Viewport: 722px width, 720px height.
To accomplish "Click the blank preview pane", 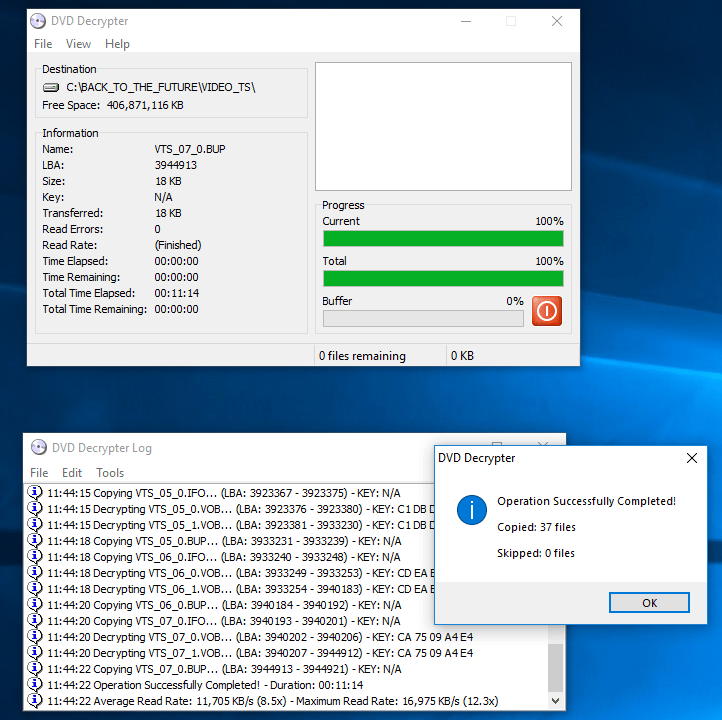I will [x=443, y=127].
